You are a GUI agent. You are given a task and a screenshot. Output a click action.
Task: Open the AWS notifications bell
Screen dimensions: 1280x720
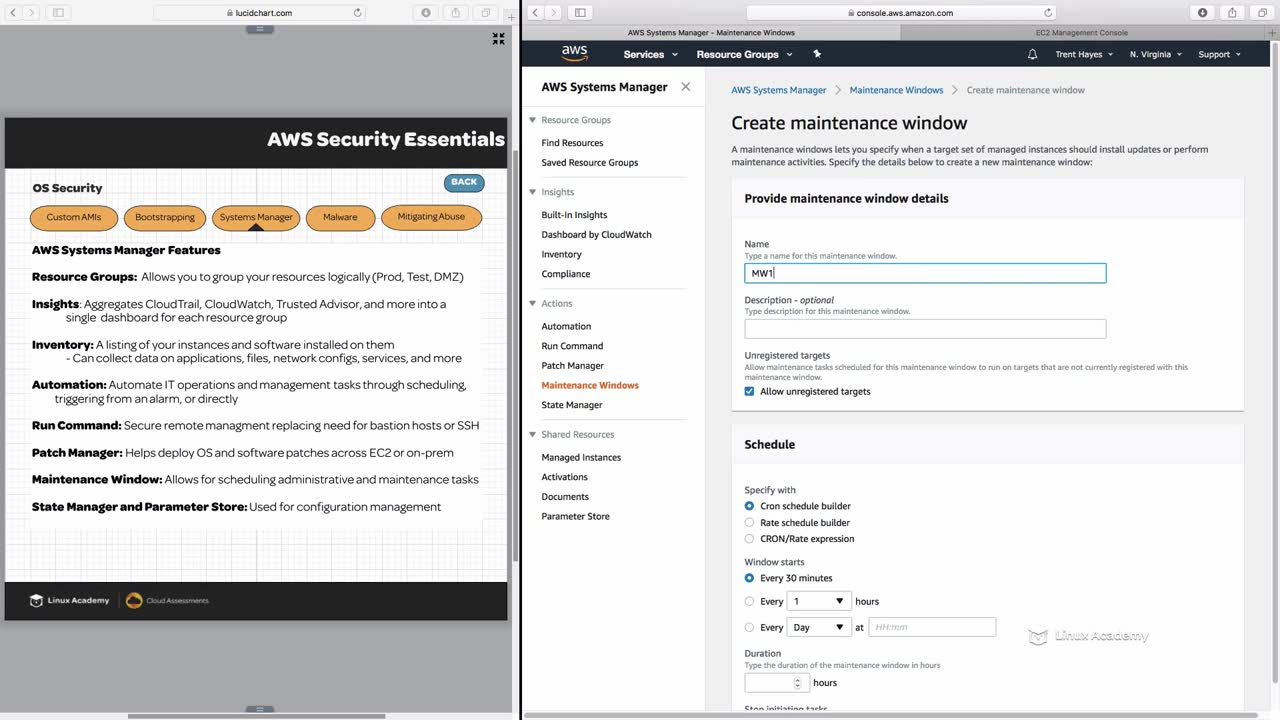click(1033, 54)
